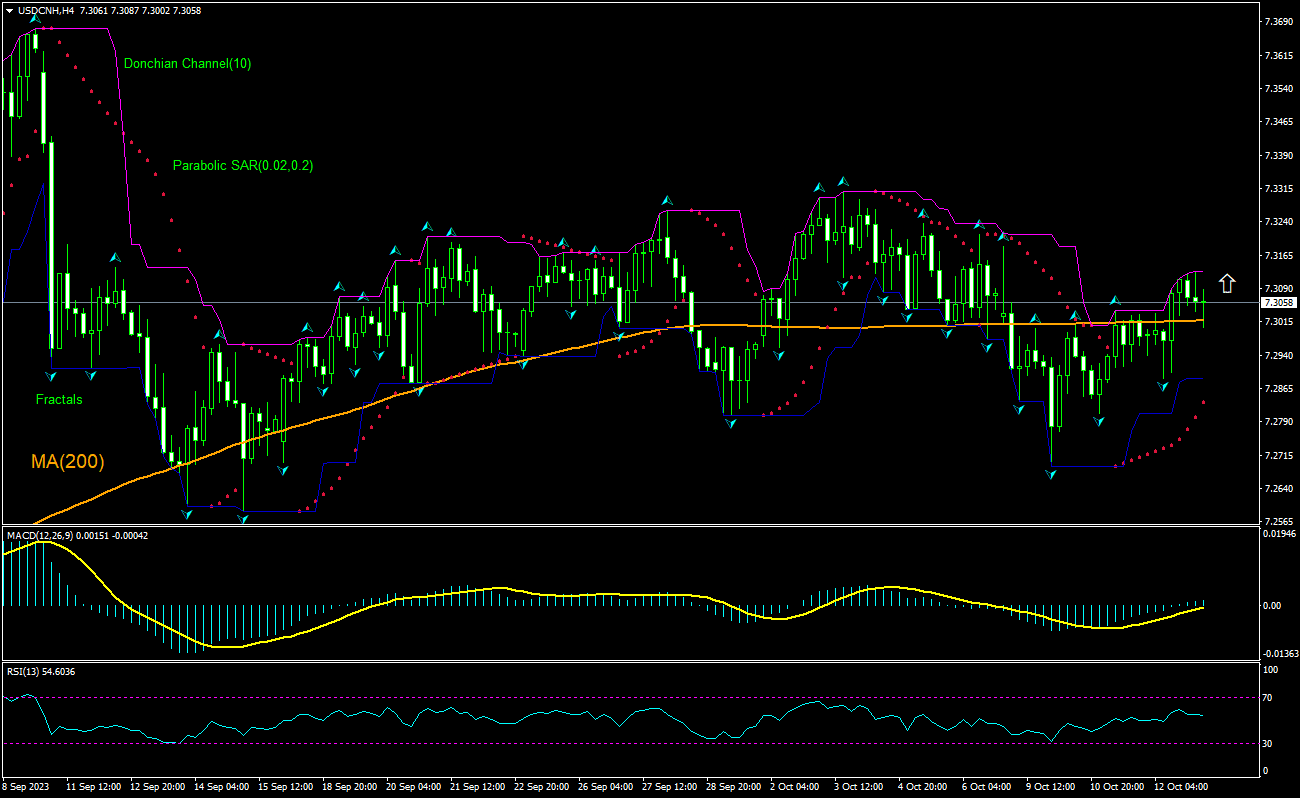Click the 2 Oct 04:00 time label

795,787
